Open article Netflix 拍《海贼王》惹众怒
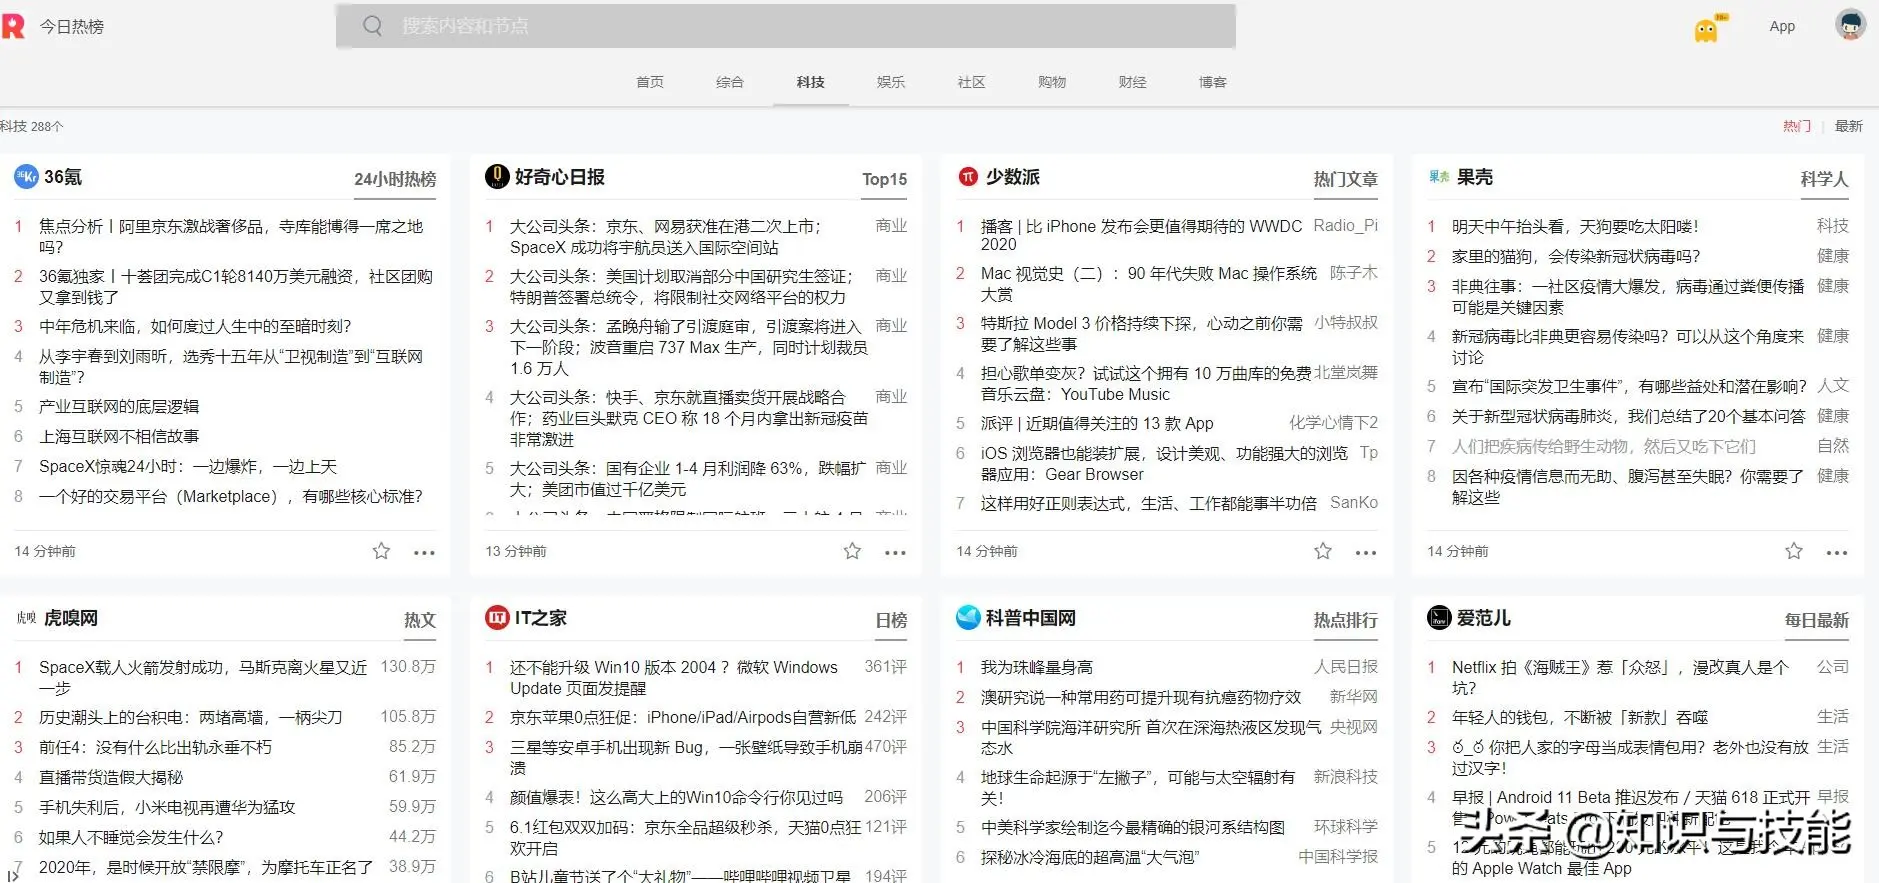The height and width of the screenshot is (883, 1879). [x=1620, y=678]
